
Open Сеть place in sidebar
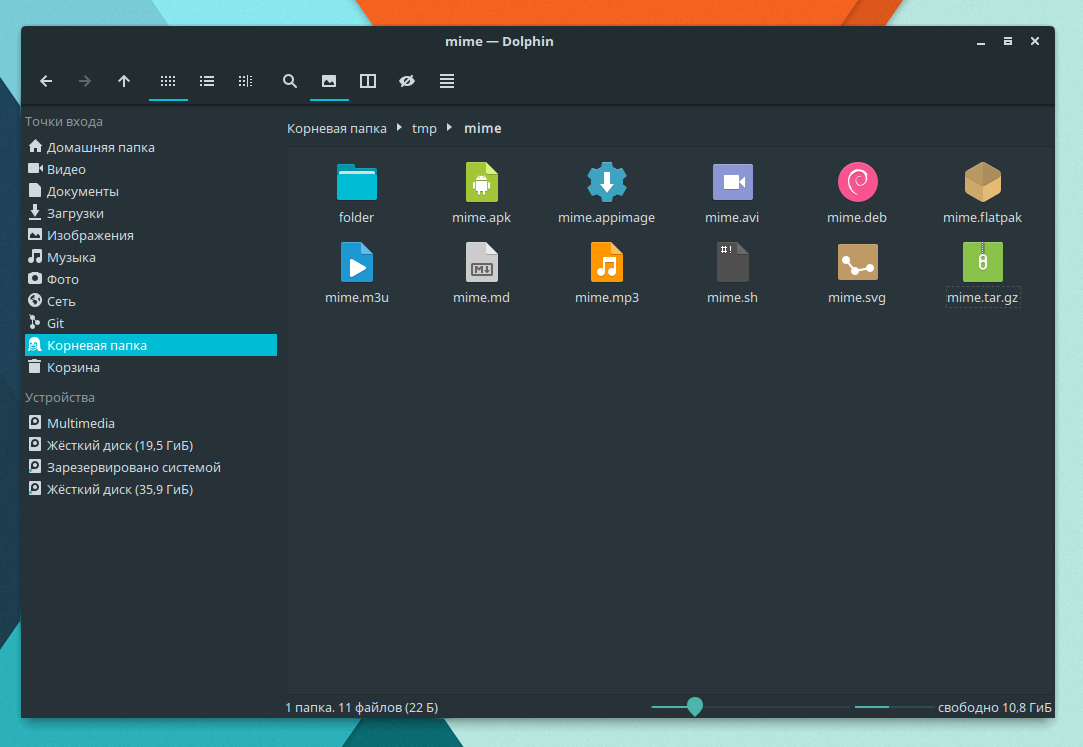151,302
